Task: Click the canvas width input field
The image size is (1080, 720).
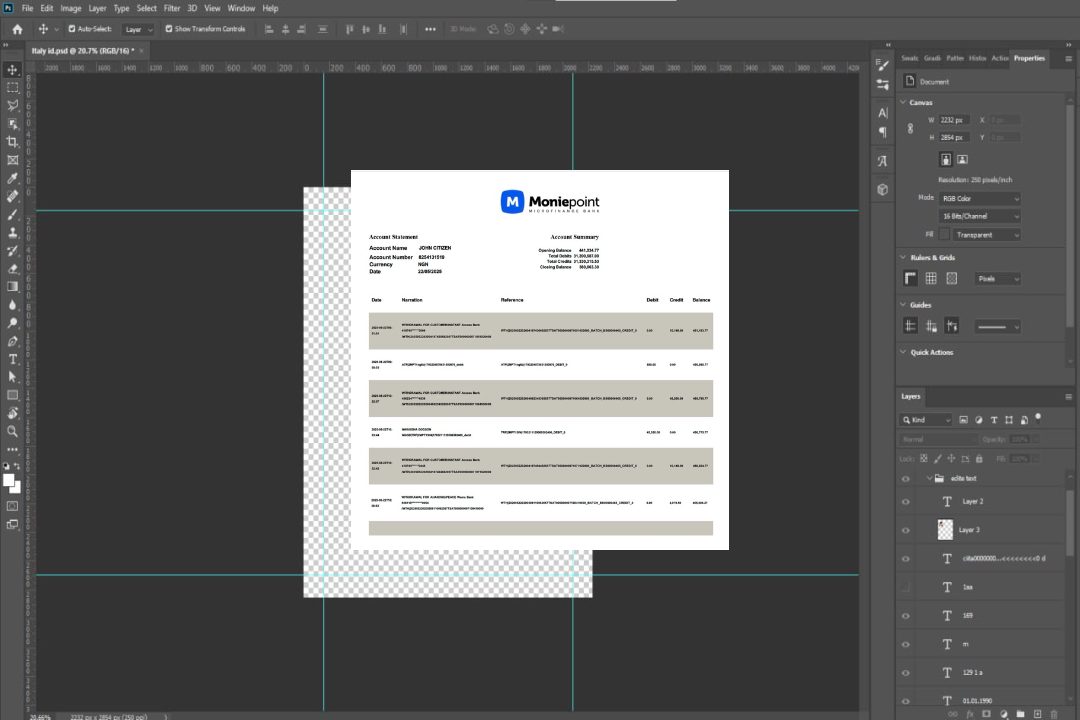Action: point(954,120)
